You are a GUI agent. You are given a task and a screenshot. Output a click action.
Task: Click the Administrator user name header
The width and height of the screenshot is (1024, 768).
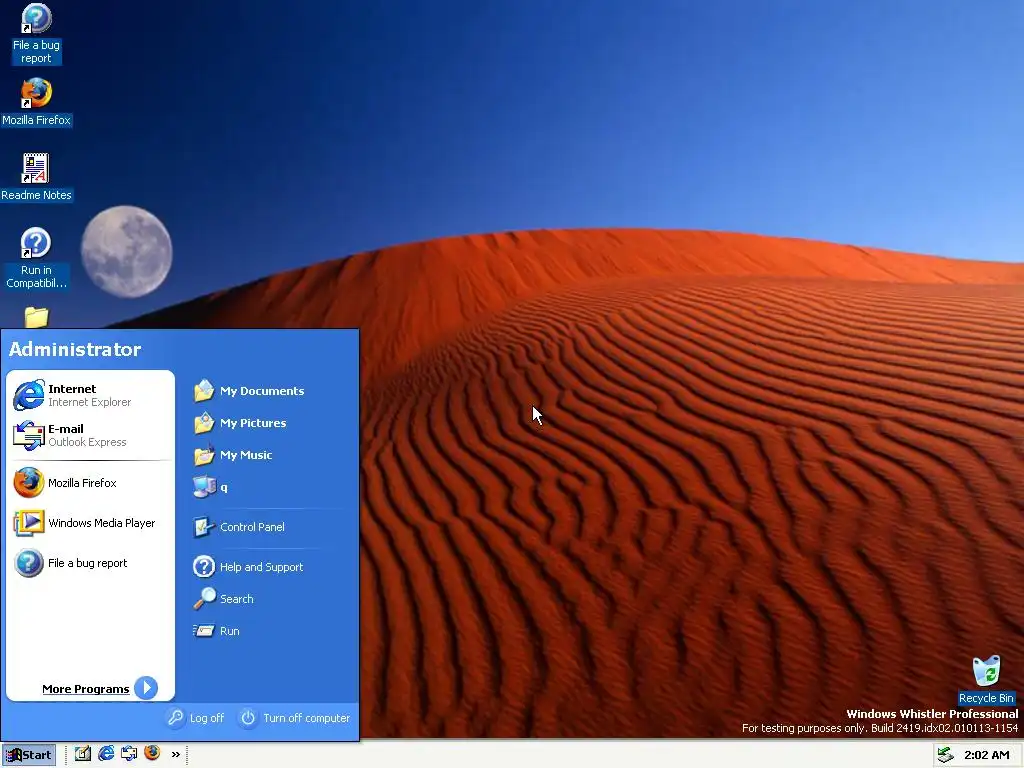coord(74,349)
